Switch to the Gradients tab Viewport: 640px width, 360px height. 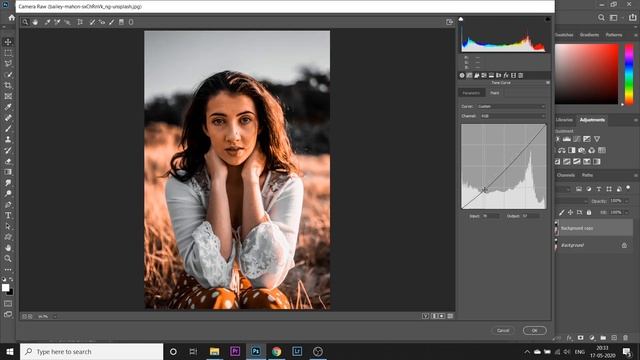[589, 35]
